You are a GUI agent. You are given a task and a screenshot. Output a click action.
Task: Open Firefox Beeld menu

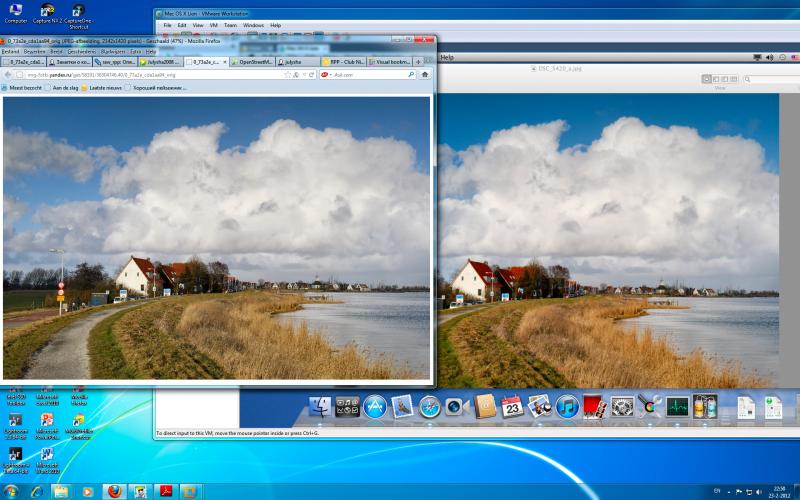click(x=56, y=52)
